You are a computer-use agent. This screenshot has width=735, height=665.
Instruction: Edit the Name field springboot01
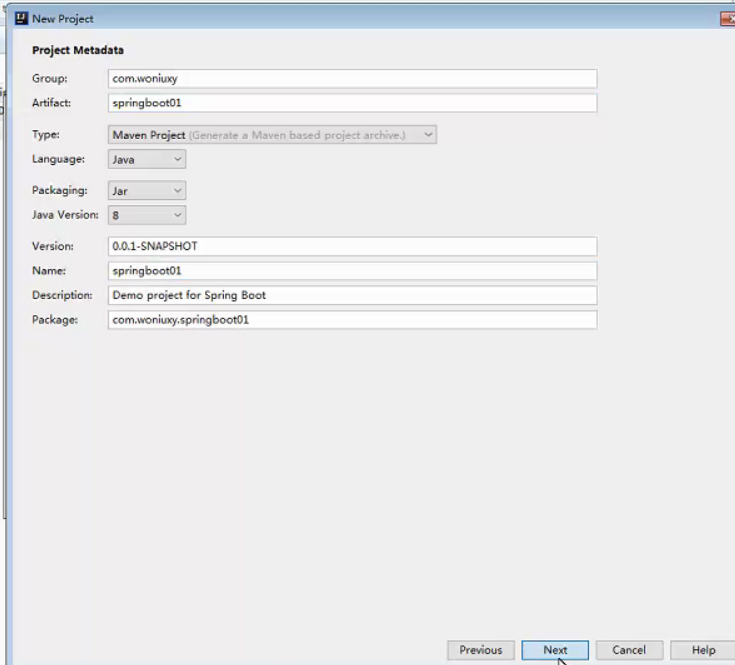tap(352, 270)
